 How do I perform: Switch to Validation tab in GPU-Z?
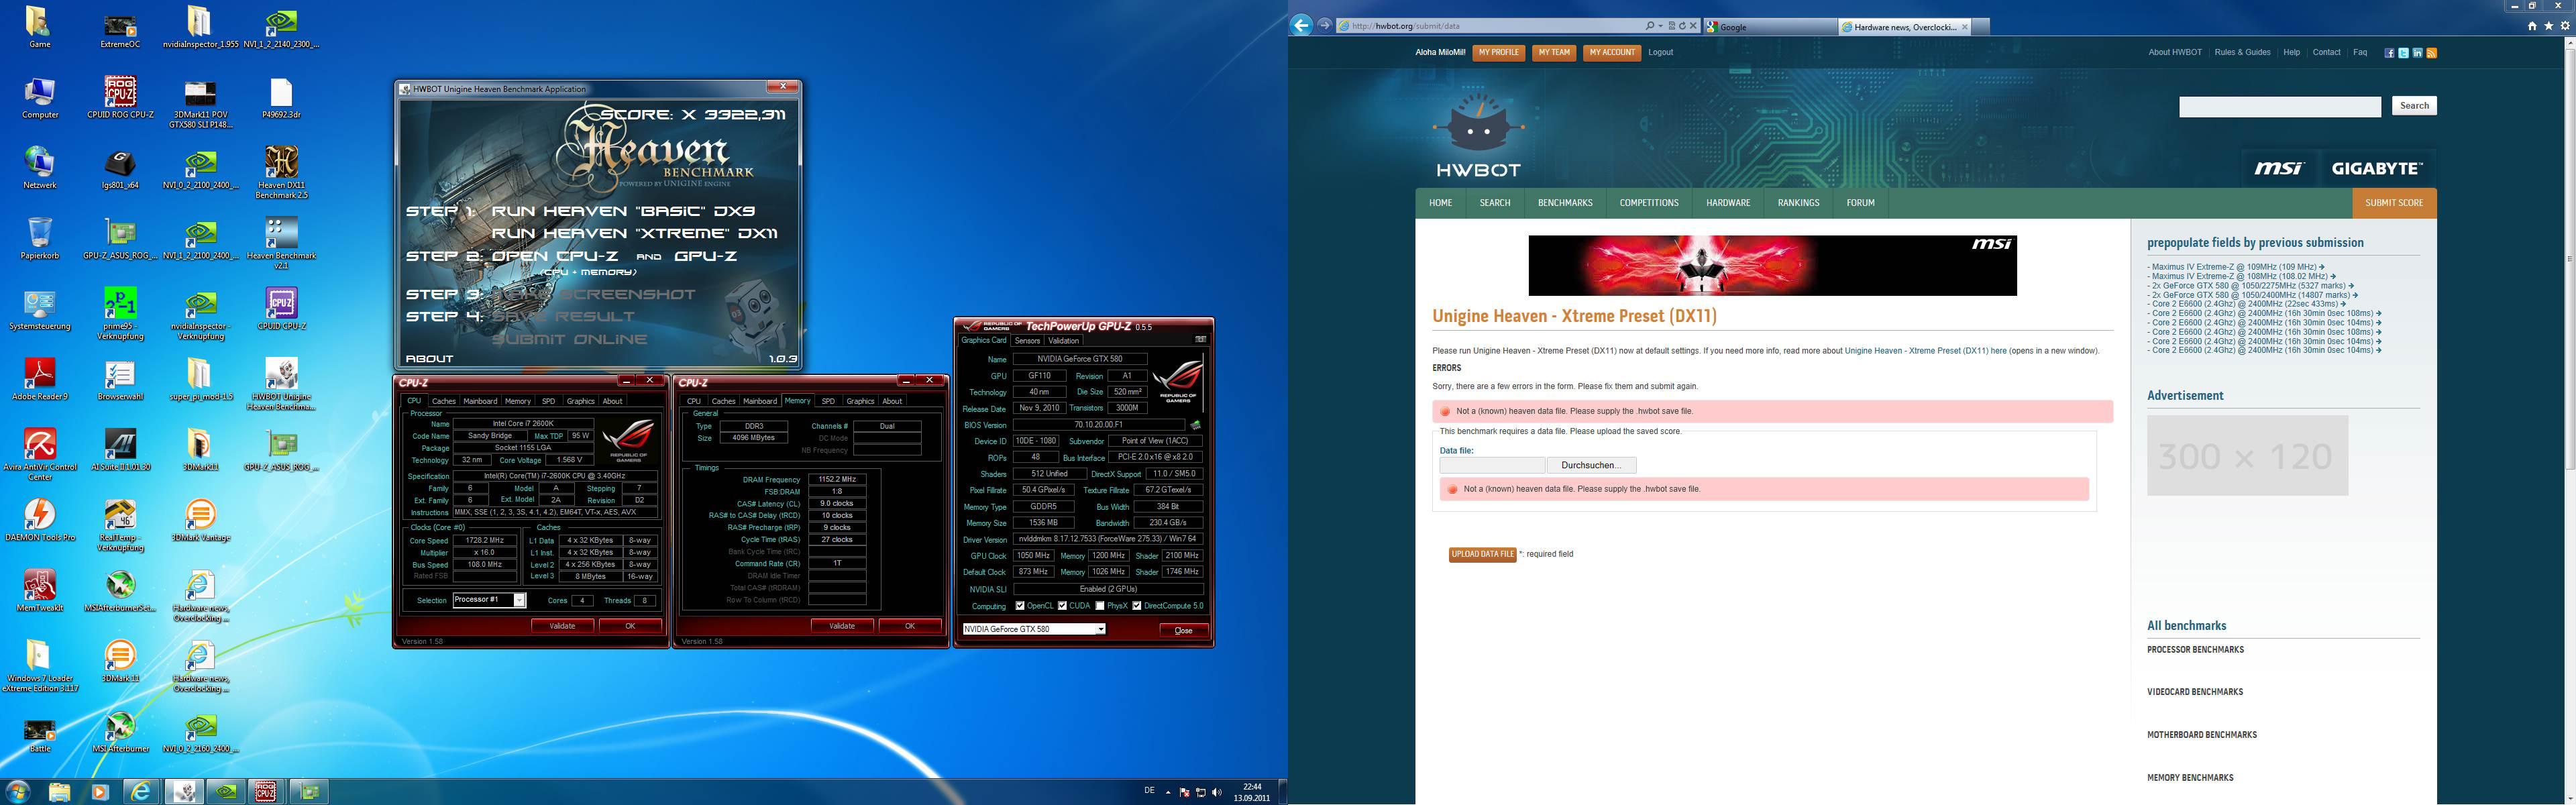coord(1064,340)
